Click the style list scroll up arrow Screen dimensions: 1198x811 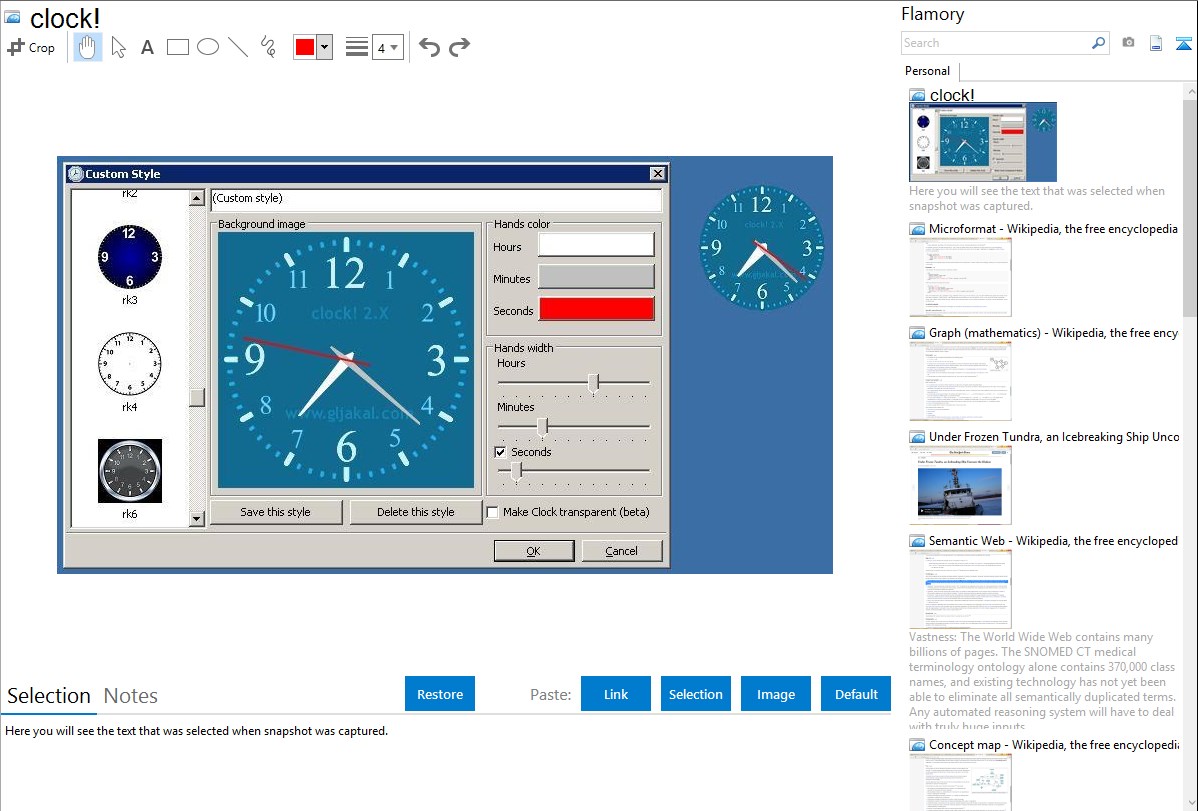[x=196, y=198]
